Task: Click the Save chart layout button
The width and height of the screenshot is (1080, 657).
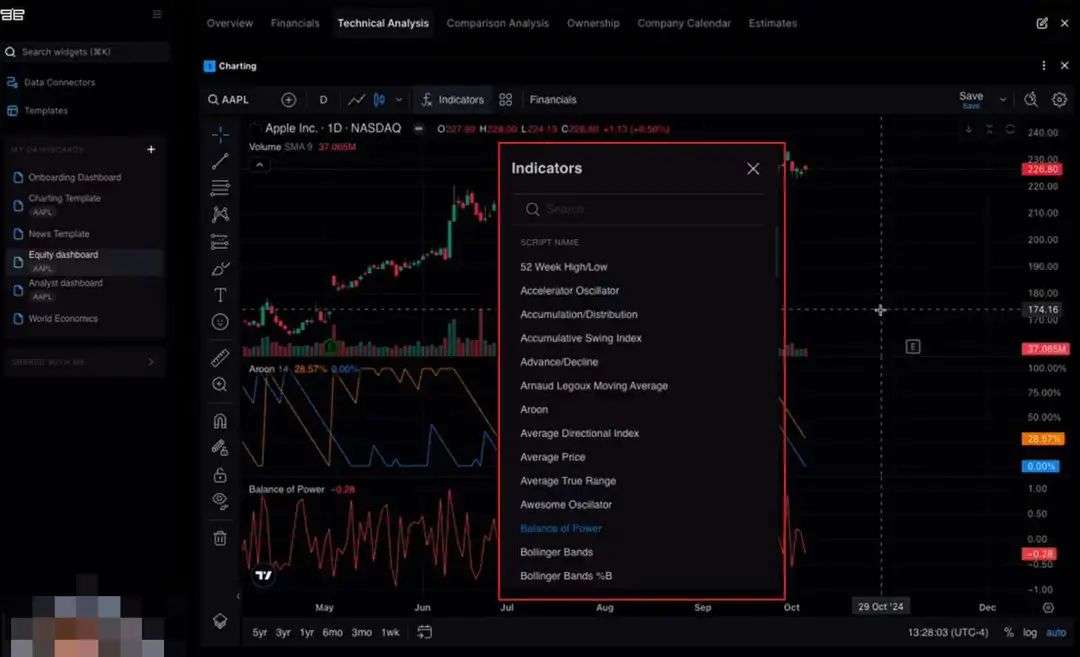Action: pos(971,99)
